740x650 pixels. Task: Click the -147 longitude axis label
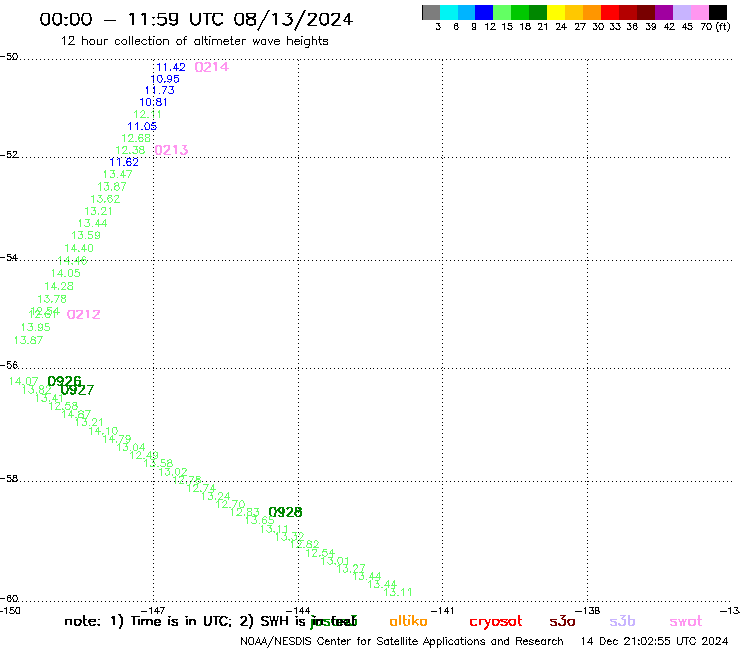point(153,610)
